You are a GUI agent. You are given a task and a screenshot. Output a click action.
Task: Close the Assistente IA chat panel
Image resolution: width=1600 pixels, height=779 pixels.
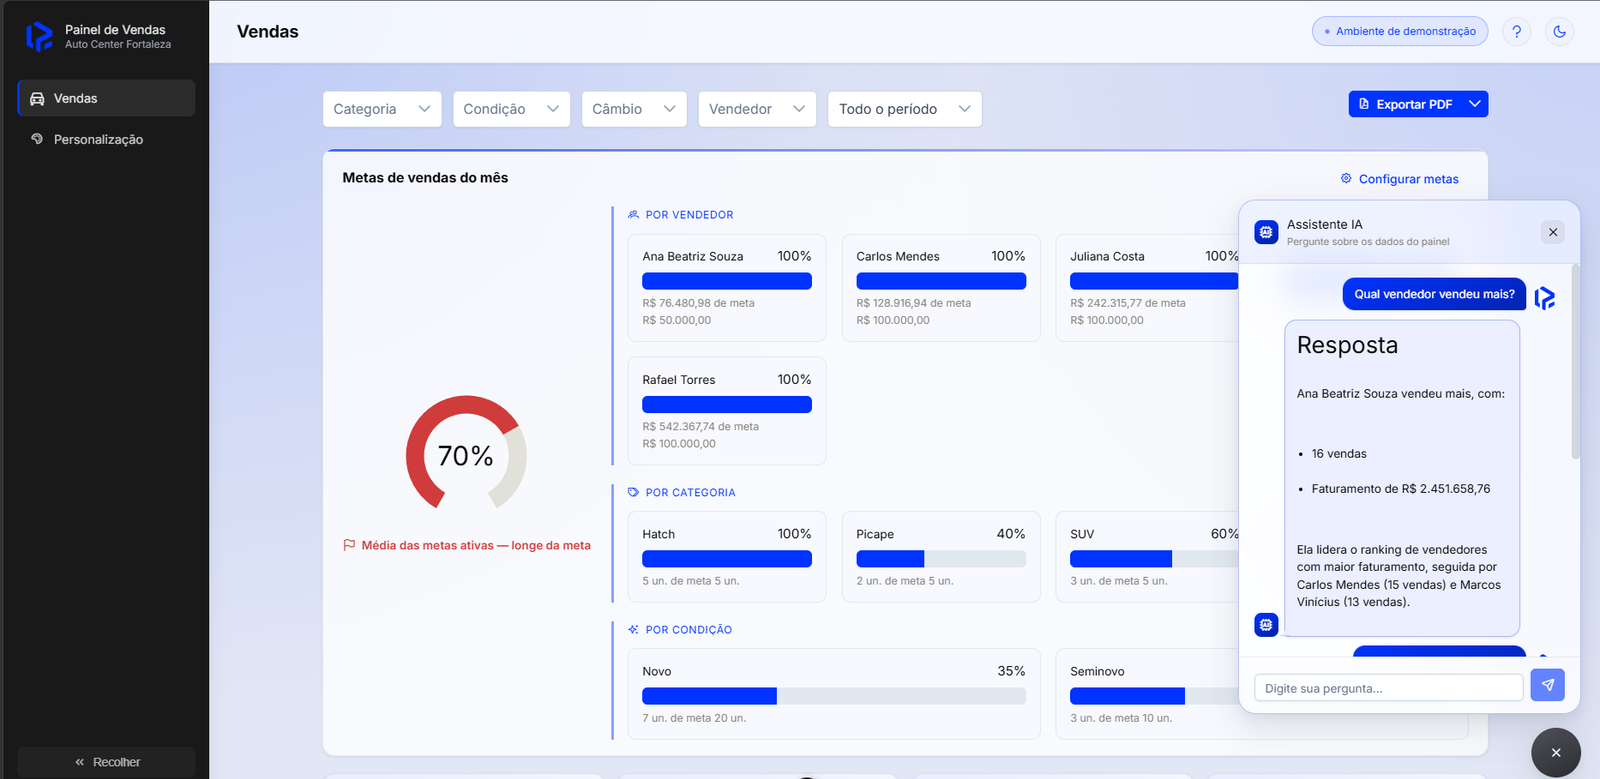pos(1553,232)
